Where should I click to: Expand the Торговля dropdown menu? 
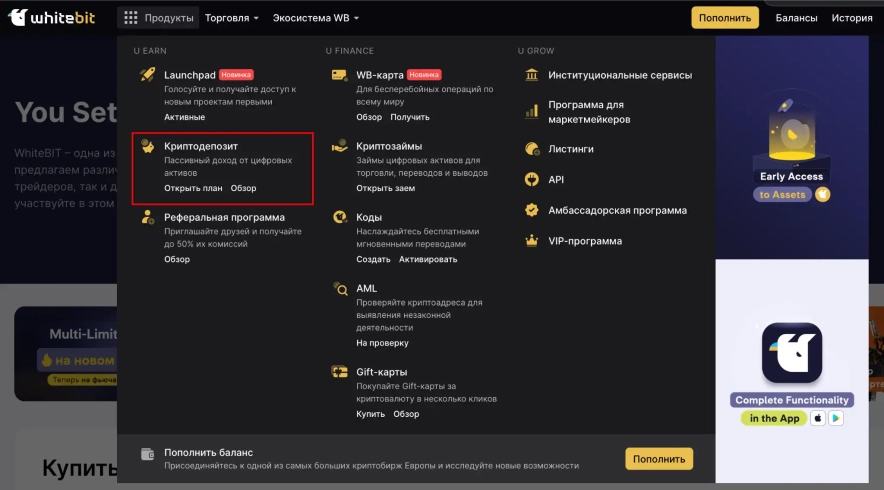(x=231, y=18)
